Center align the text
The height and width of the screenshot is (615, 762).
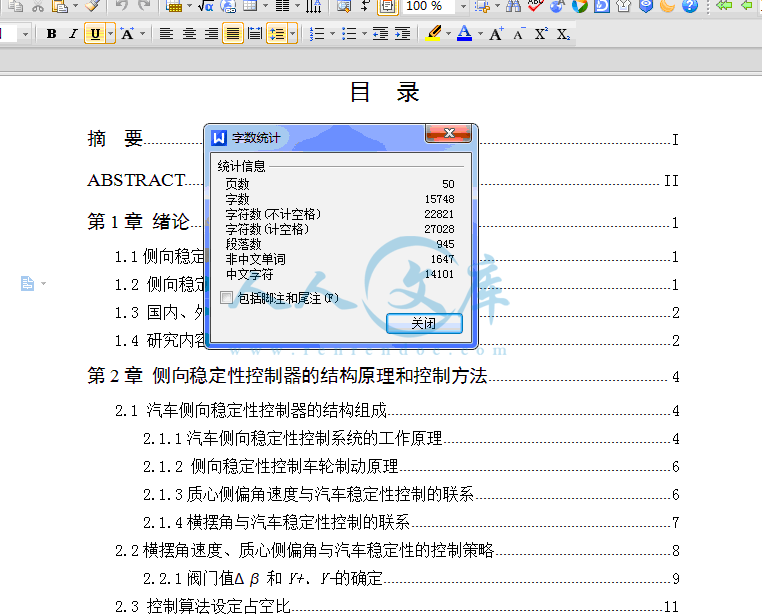pos(189,34)
